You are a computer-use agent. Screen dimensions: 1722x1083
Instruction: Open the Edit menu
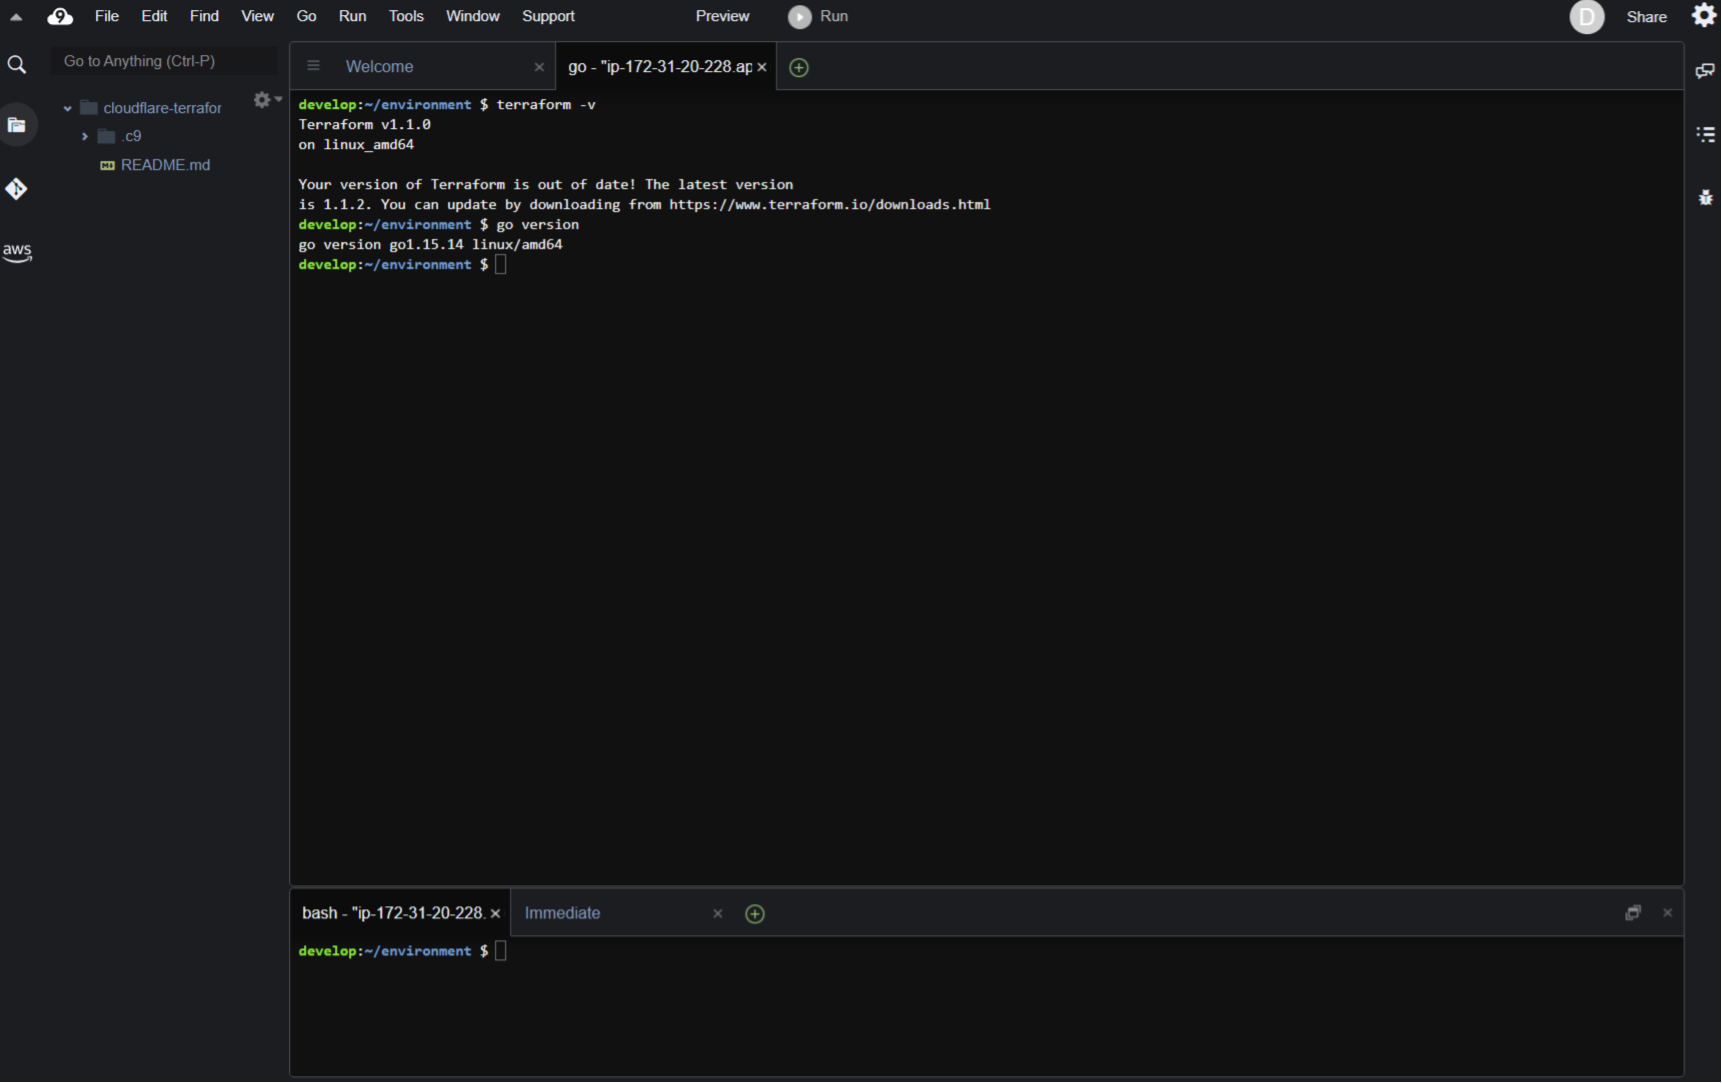(x=154, y=16)
